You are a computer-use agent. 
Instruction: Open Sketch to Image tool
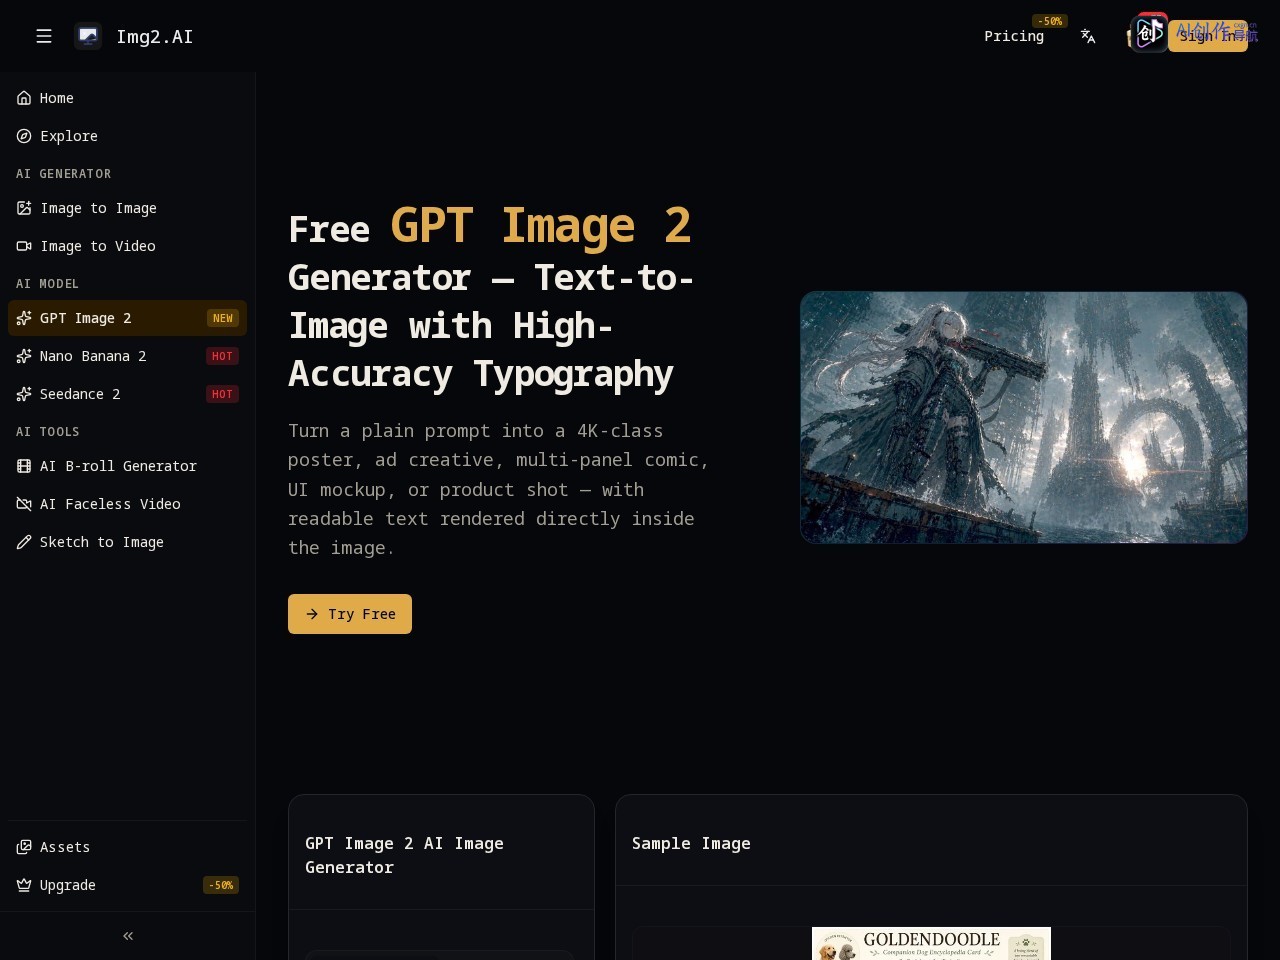pos(127,542)
